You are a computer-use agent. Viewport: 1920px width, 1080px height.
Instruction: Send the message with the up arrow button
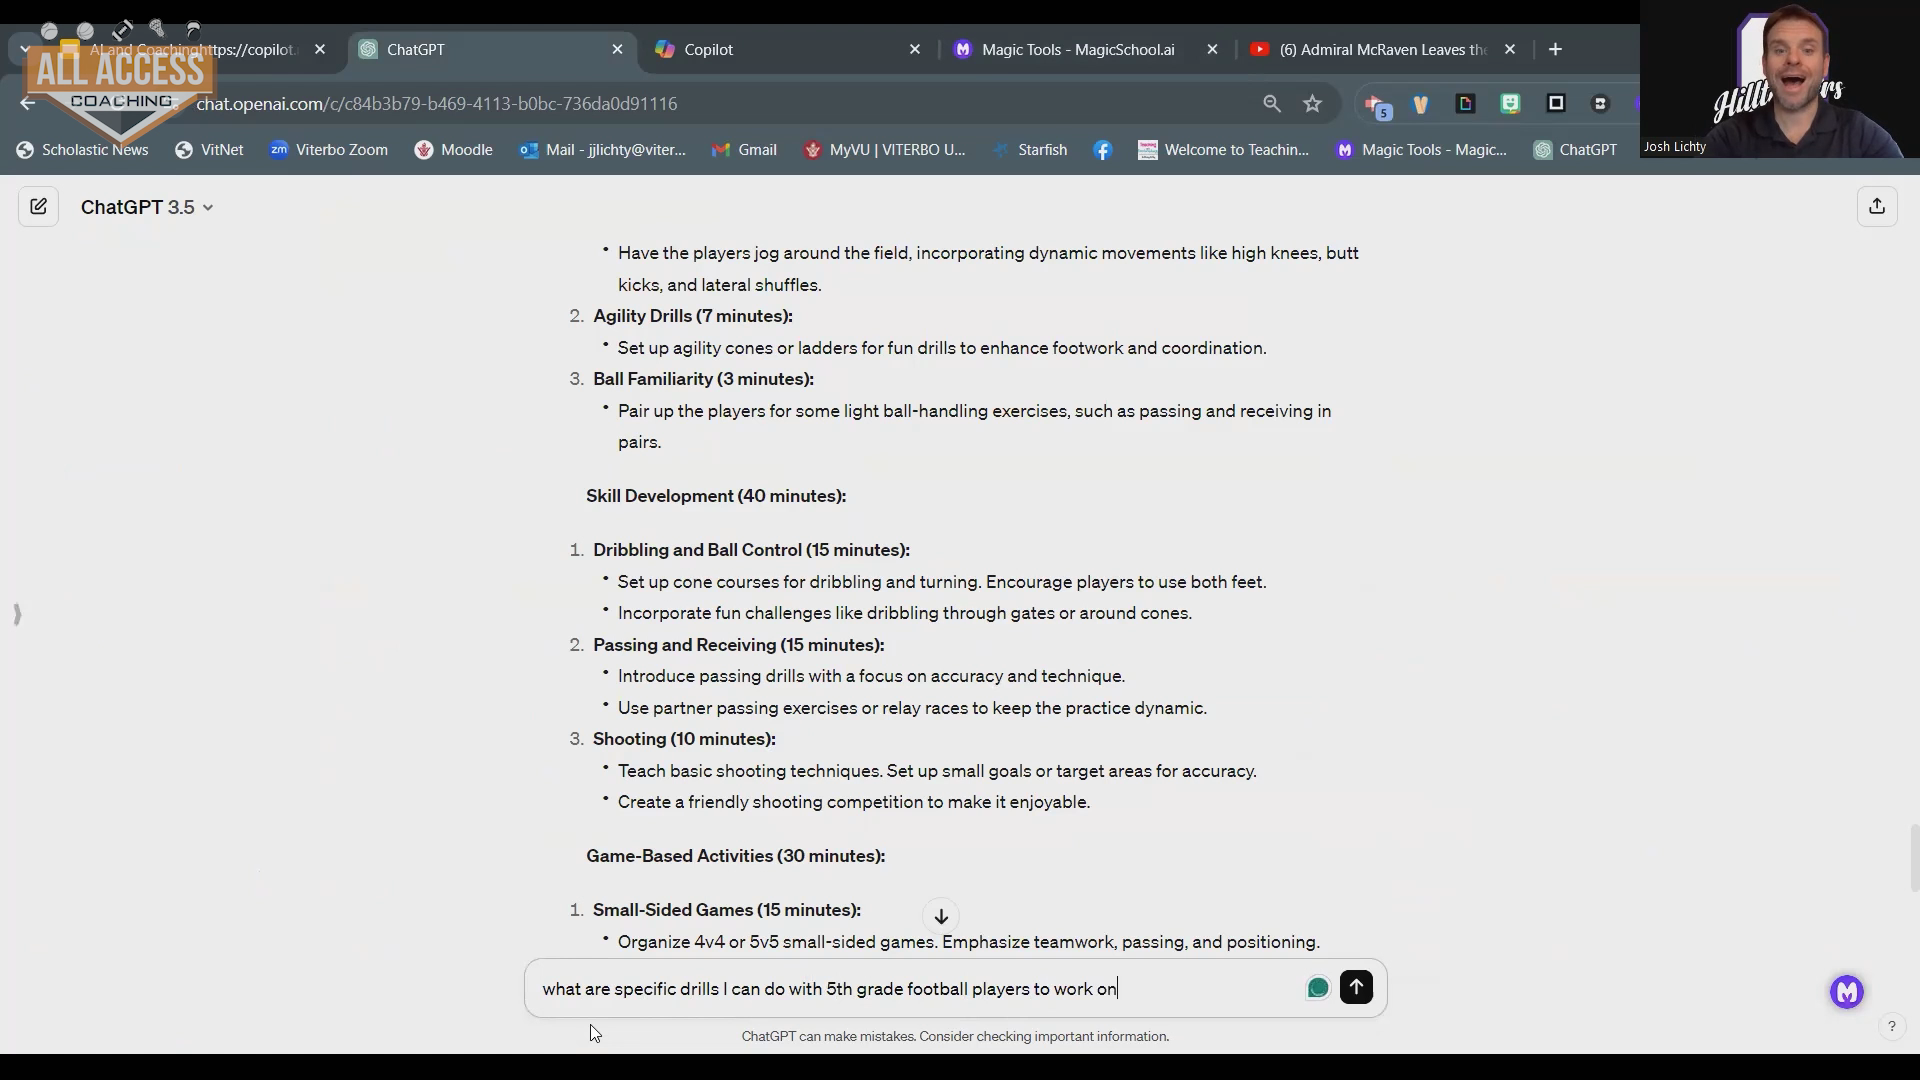click(x=1356, y=987)
